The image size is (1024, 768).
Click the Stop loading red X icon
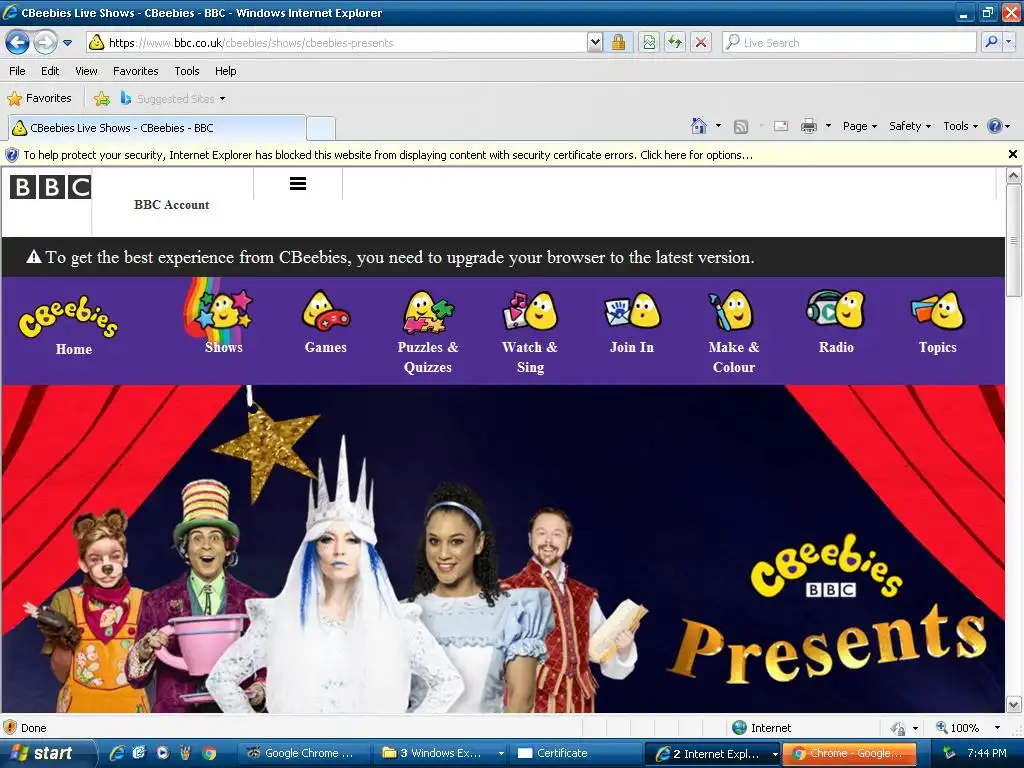coord(701,42)
